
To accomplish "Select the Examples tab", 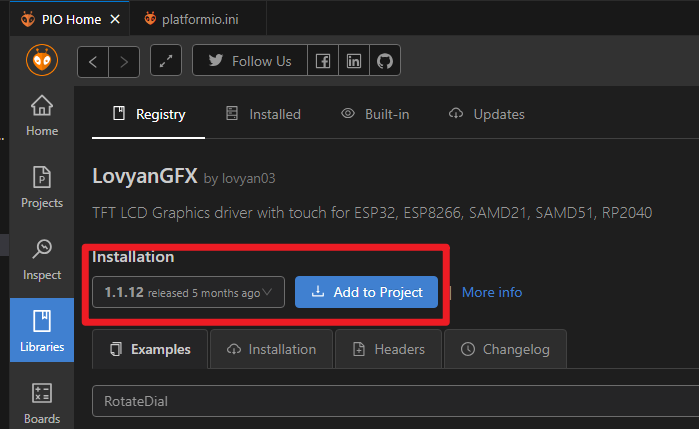I will [x=150, y=349].
